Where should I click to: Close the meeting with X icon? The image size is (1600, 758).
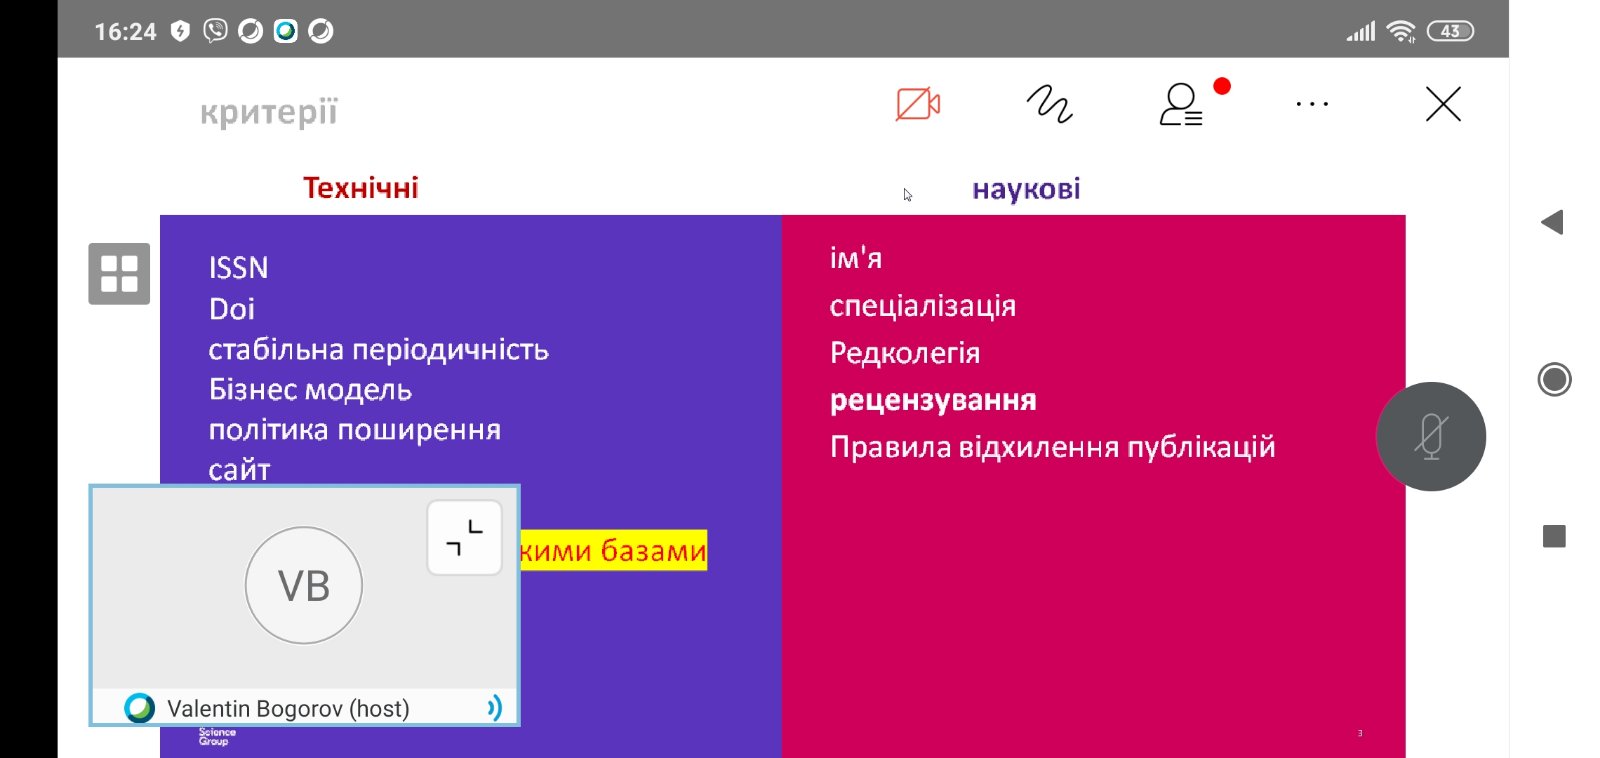1442,104
